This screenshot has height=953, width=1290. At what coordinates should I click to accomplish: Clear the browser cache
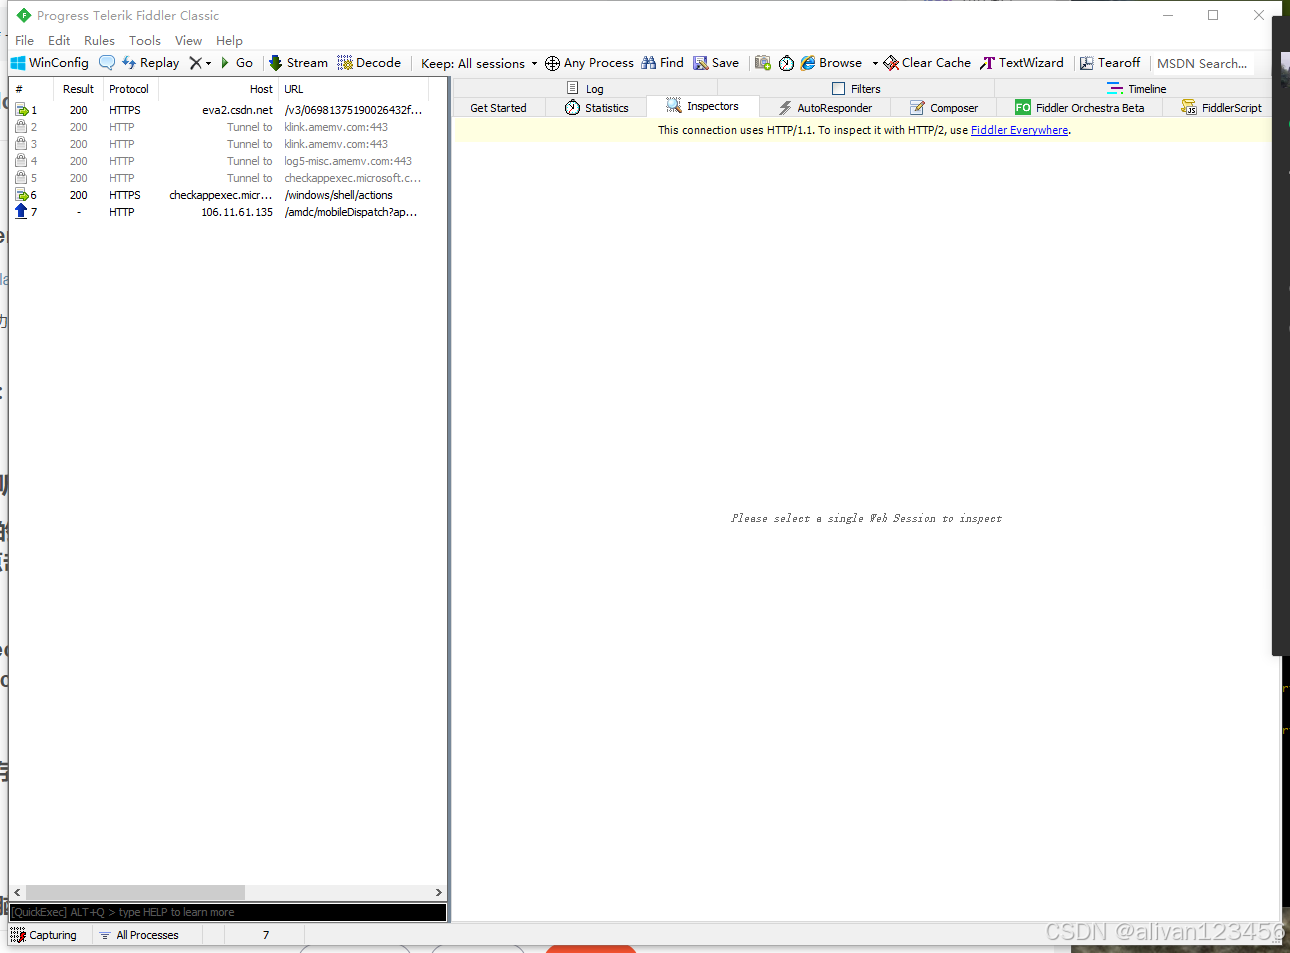click(927, 63)
